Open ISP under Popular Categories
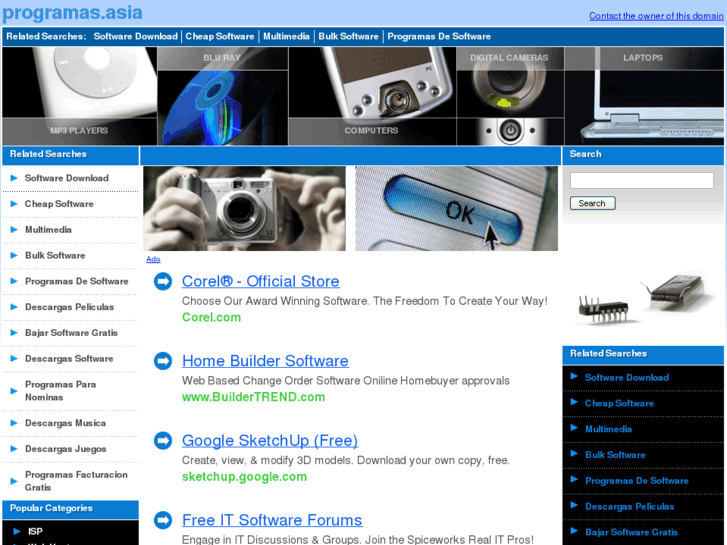The height and width of the screenshot is (545, 727). tap(35, 532)
